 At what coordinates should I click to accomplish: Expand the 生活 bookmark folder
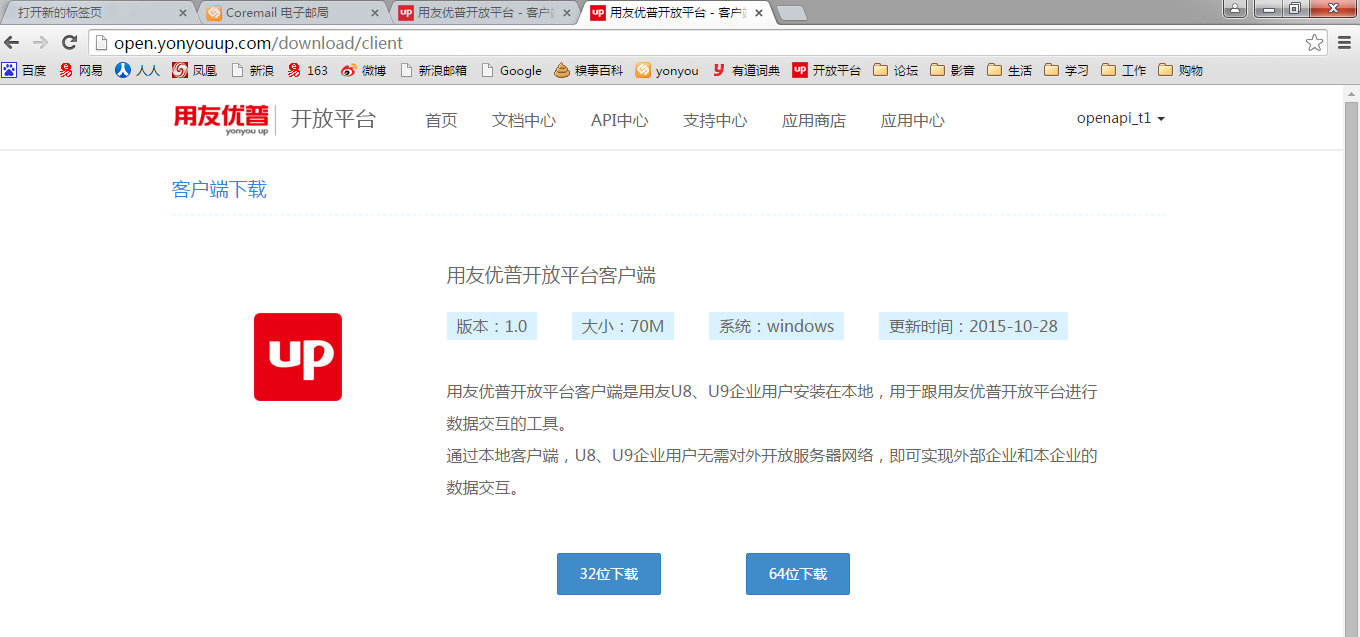click(1009, 70)
